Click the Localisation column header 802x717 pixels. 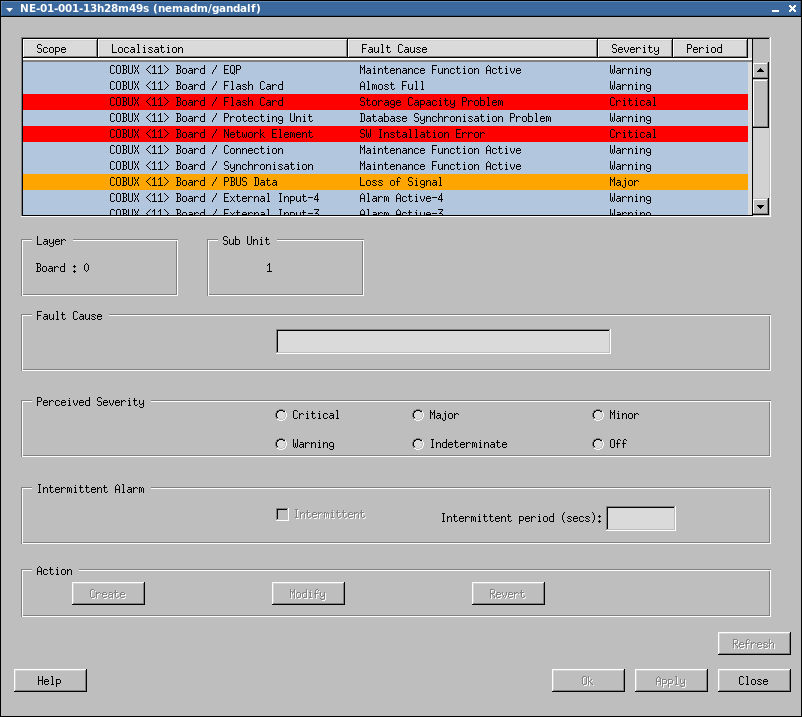pos(222,49)
